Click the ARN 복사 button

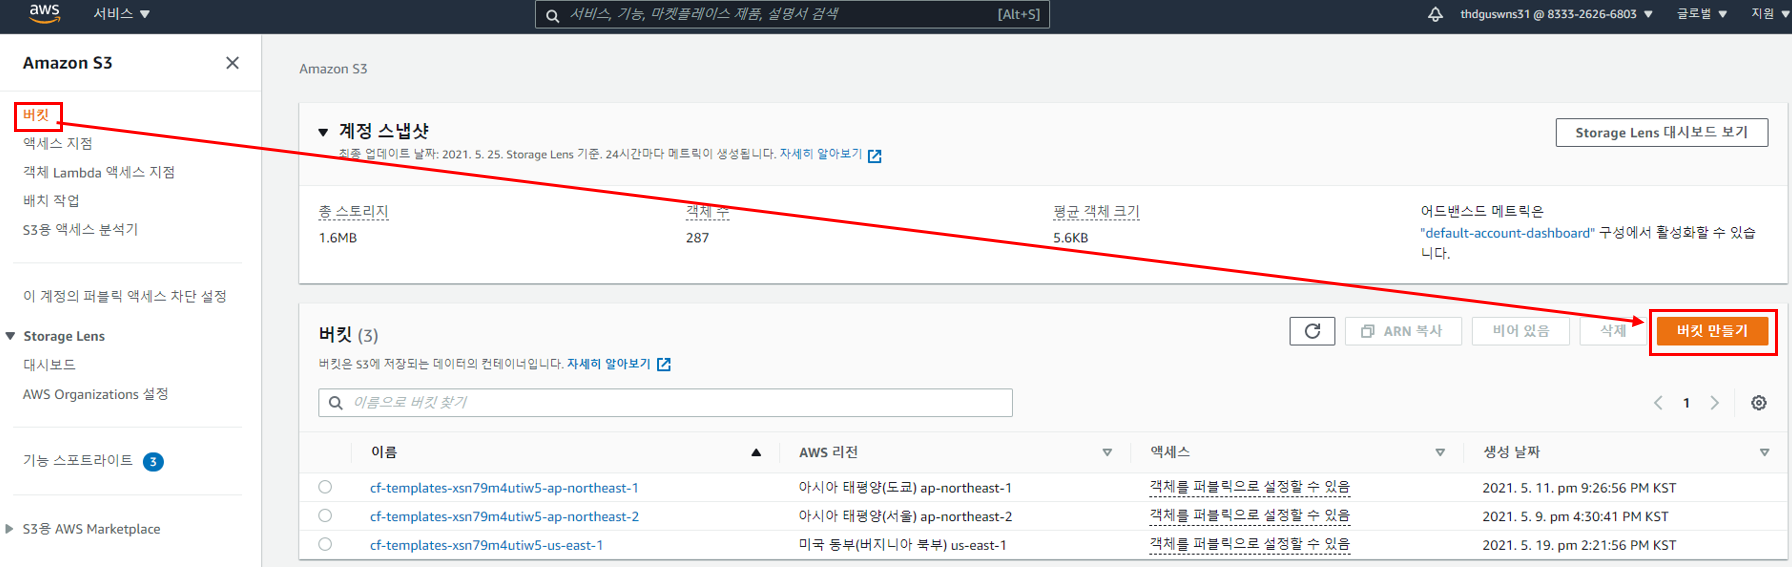[1403, 331]
